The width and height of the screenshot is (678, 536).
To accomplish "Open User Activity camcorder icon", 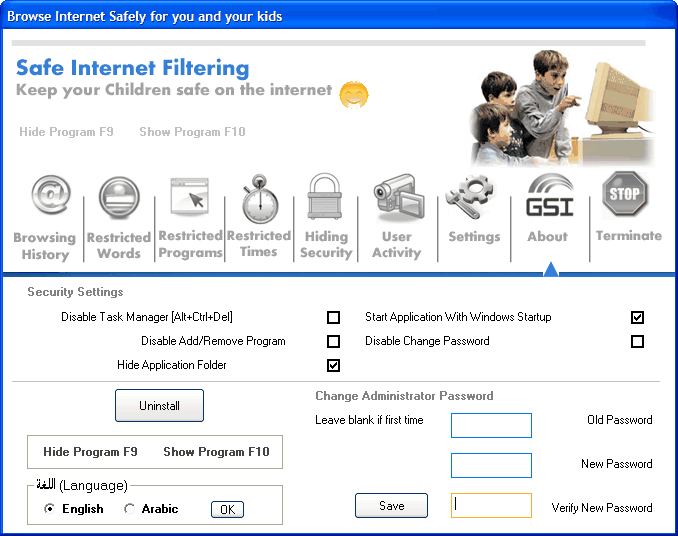I will click(x=399, y=197).
